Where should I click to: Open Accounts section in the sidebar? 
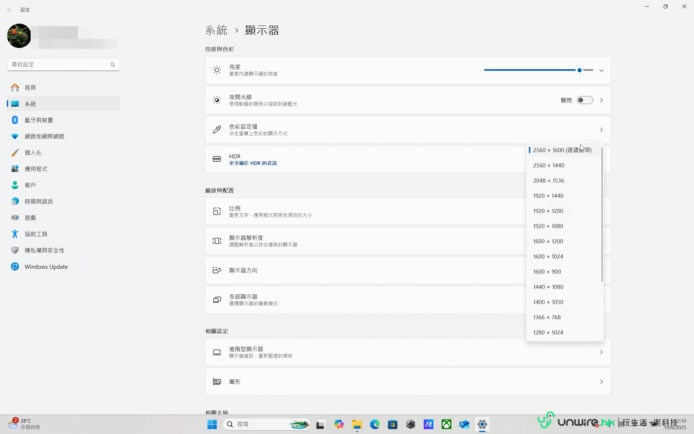30,185
